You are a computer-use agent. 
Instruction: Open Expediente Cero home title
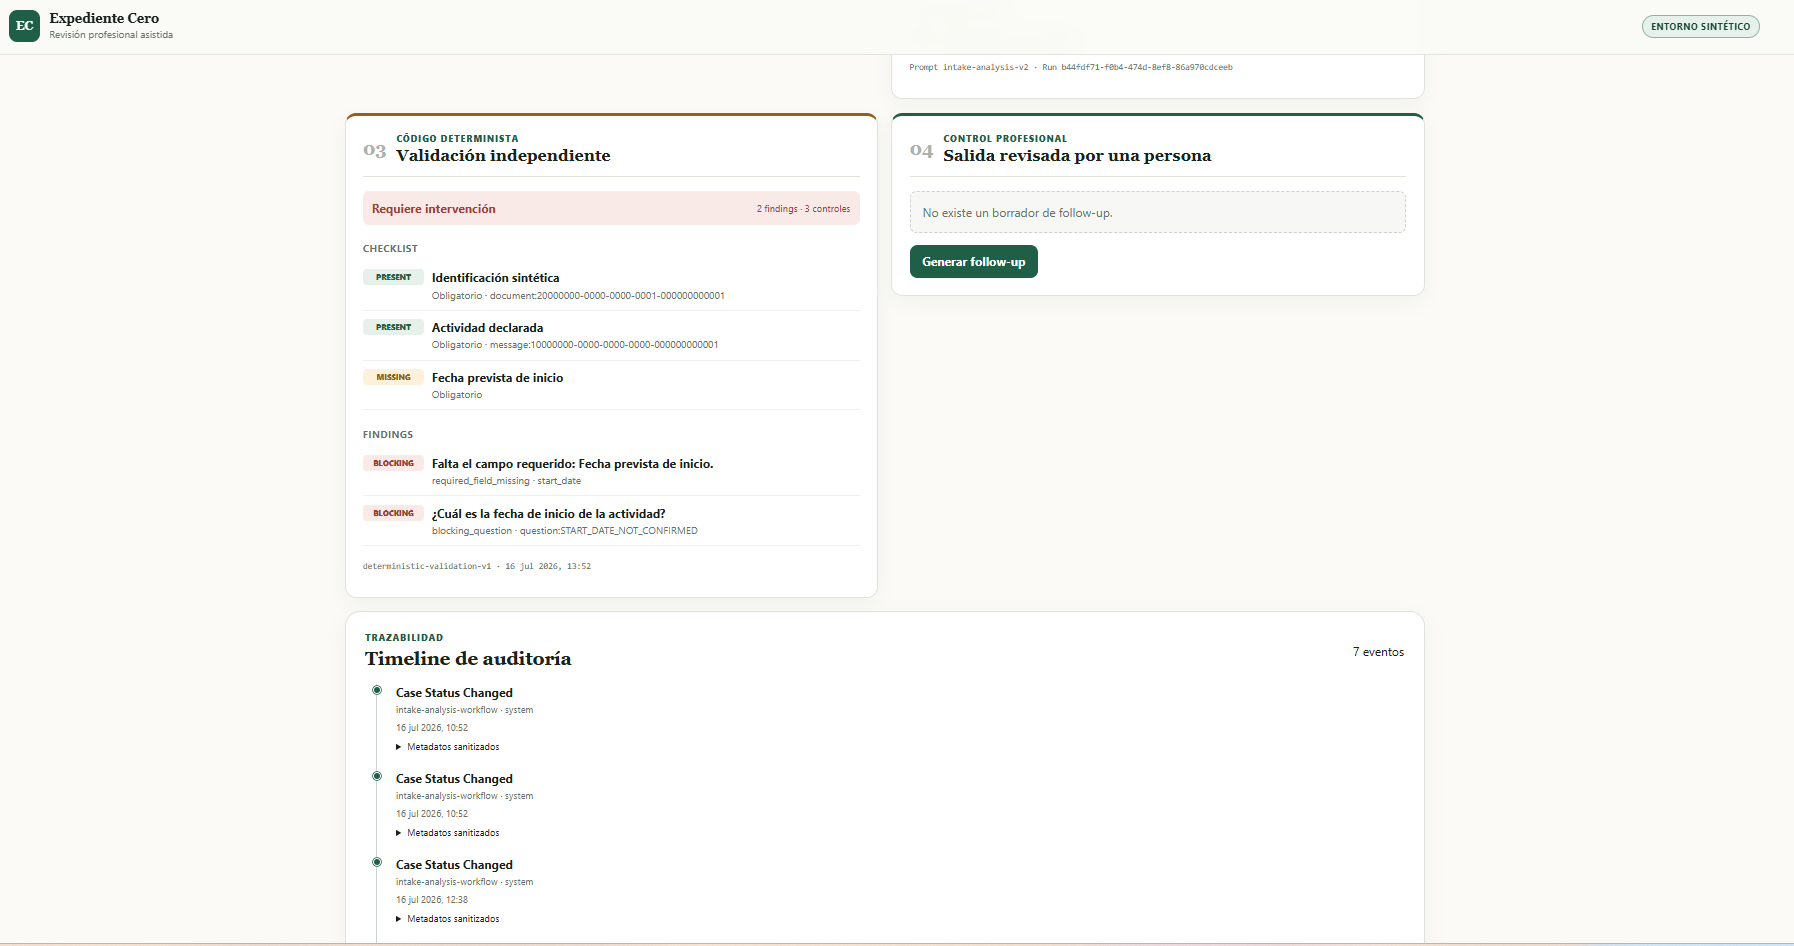pyautogui.click(x=104, y=18)
